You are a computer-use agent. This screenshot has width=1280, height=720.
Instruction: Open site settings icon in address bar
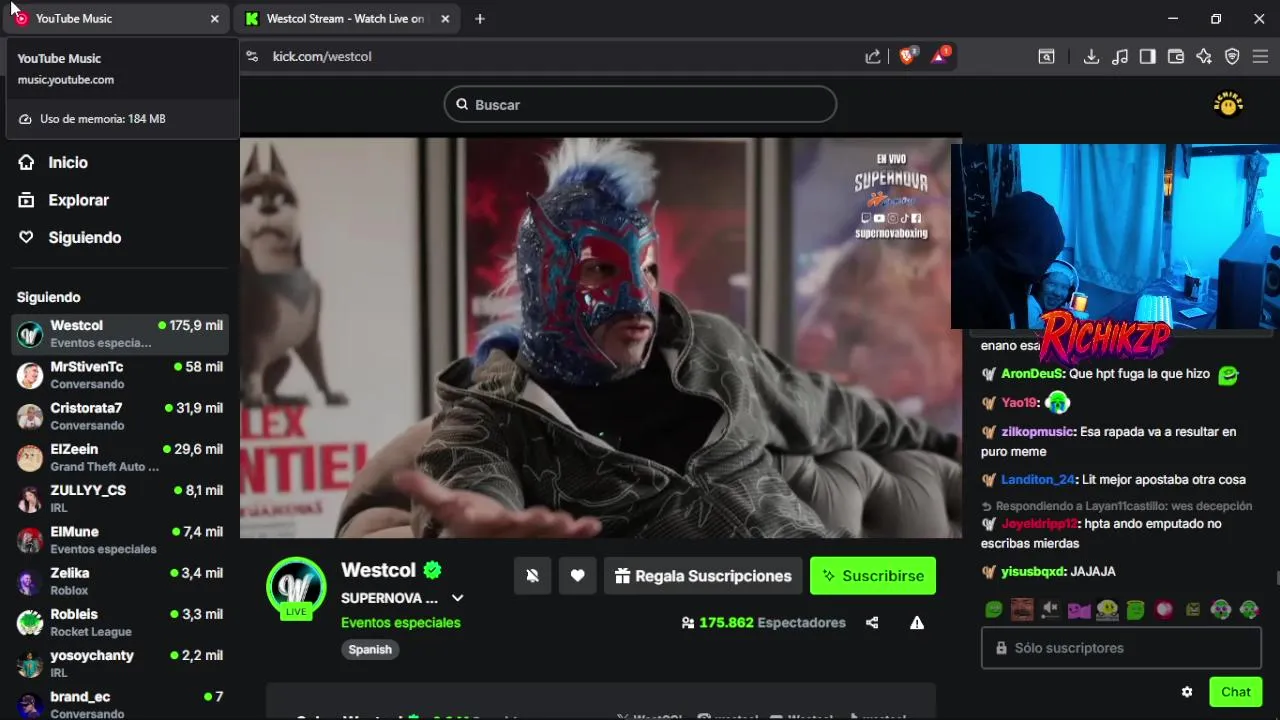252,56
